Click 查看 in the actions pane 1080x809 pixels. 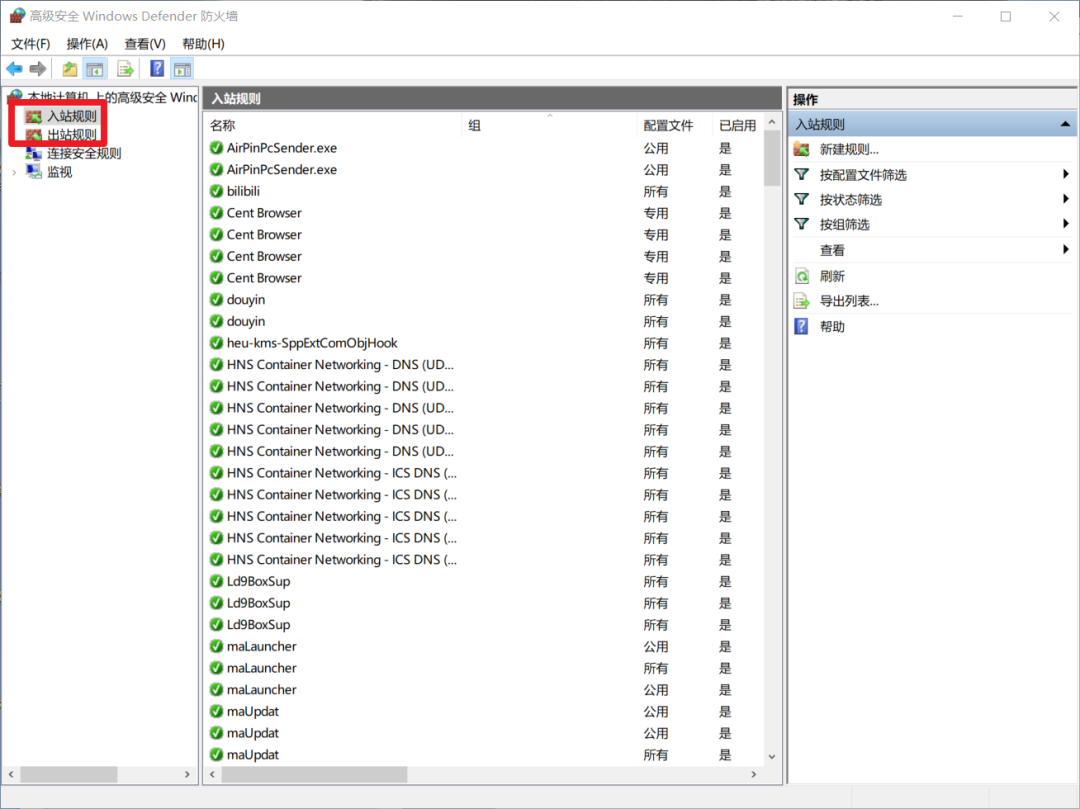click(832, 251)
